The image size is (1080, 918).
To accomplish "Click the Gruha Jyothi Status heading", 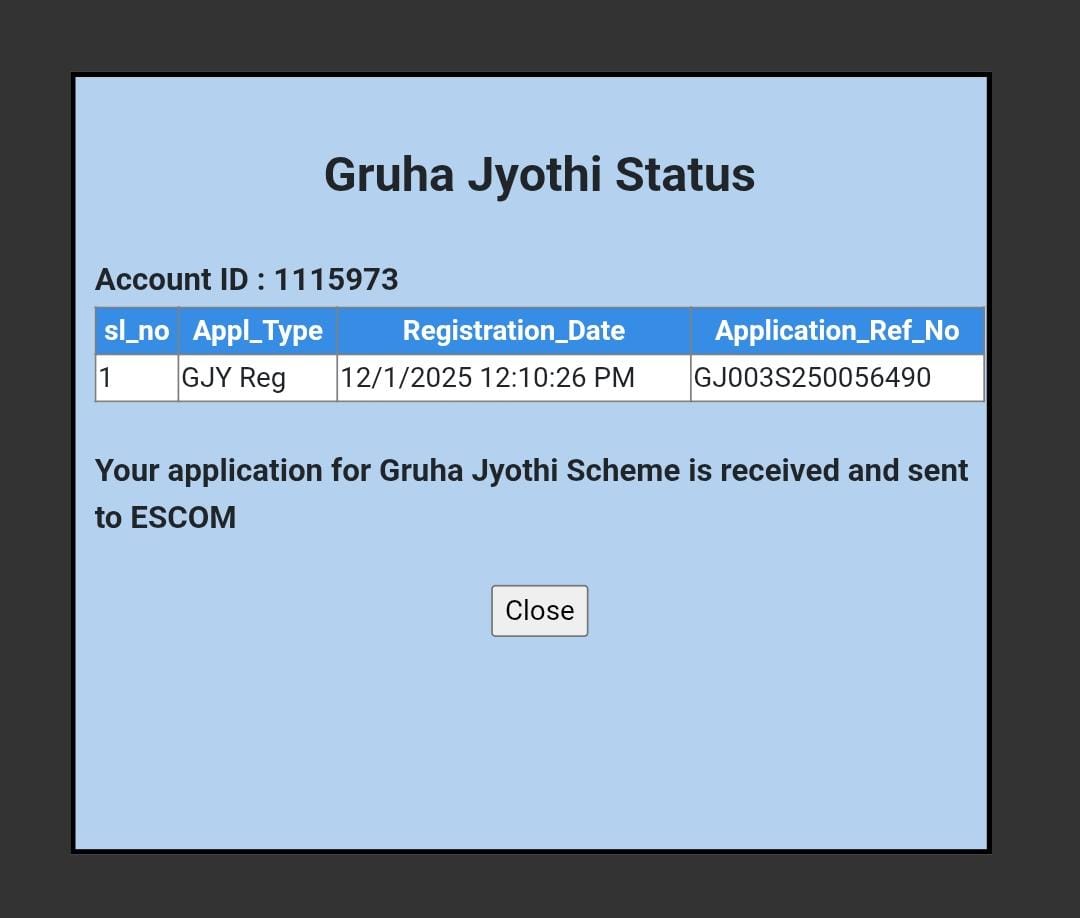I will pyautogui.click(x=539, y=175).
